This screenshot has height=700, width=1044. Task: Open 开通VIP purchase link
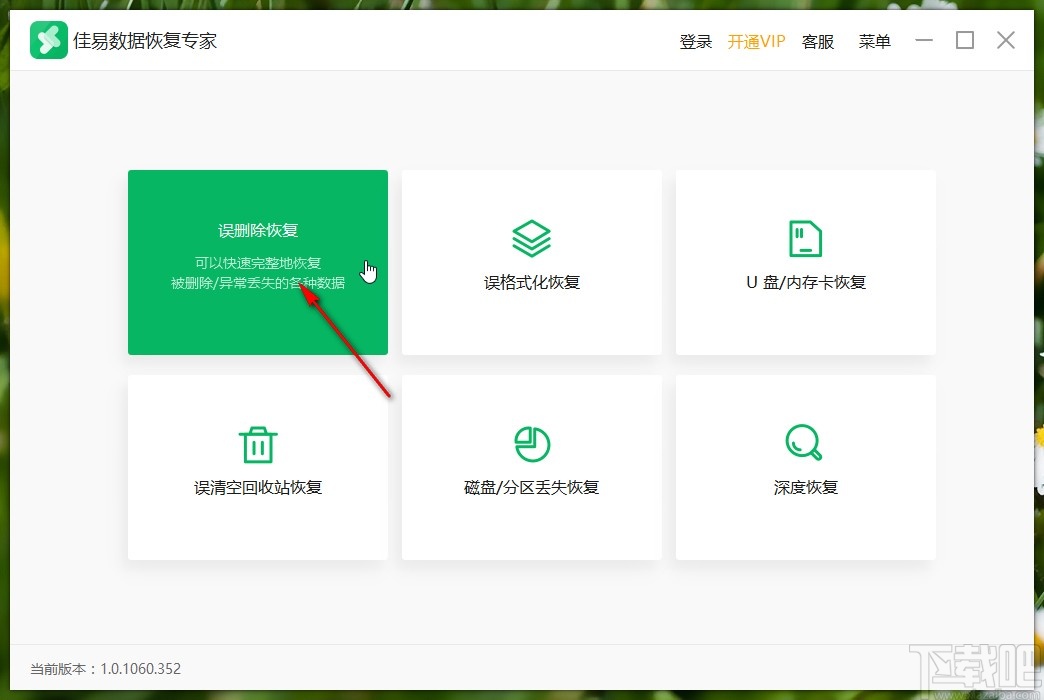[756, 41]
